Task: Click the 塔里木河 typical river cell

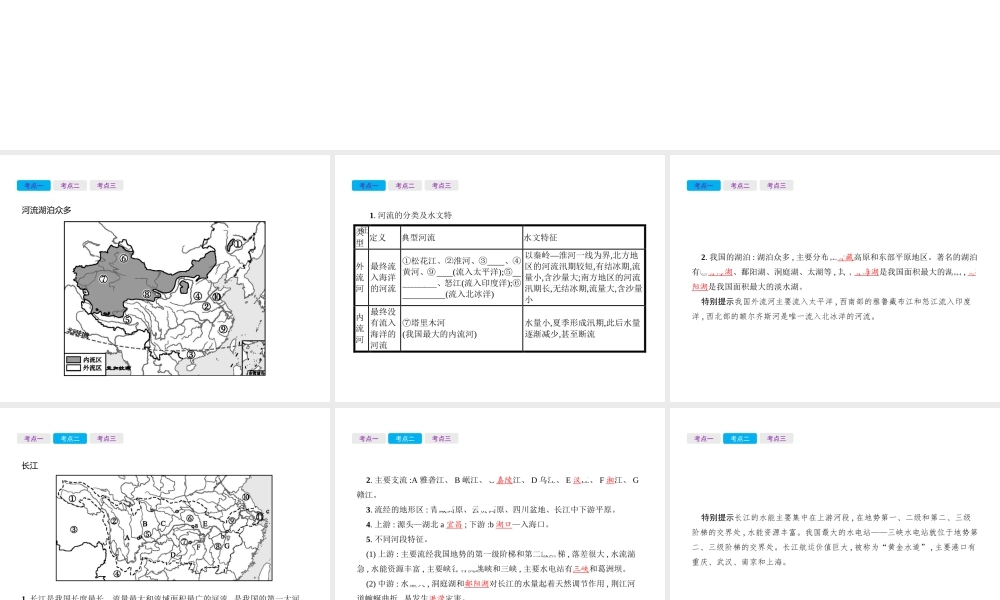Action: coord(461,328)
